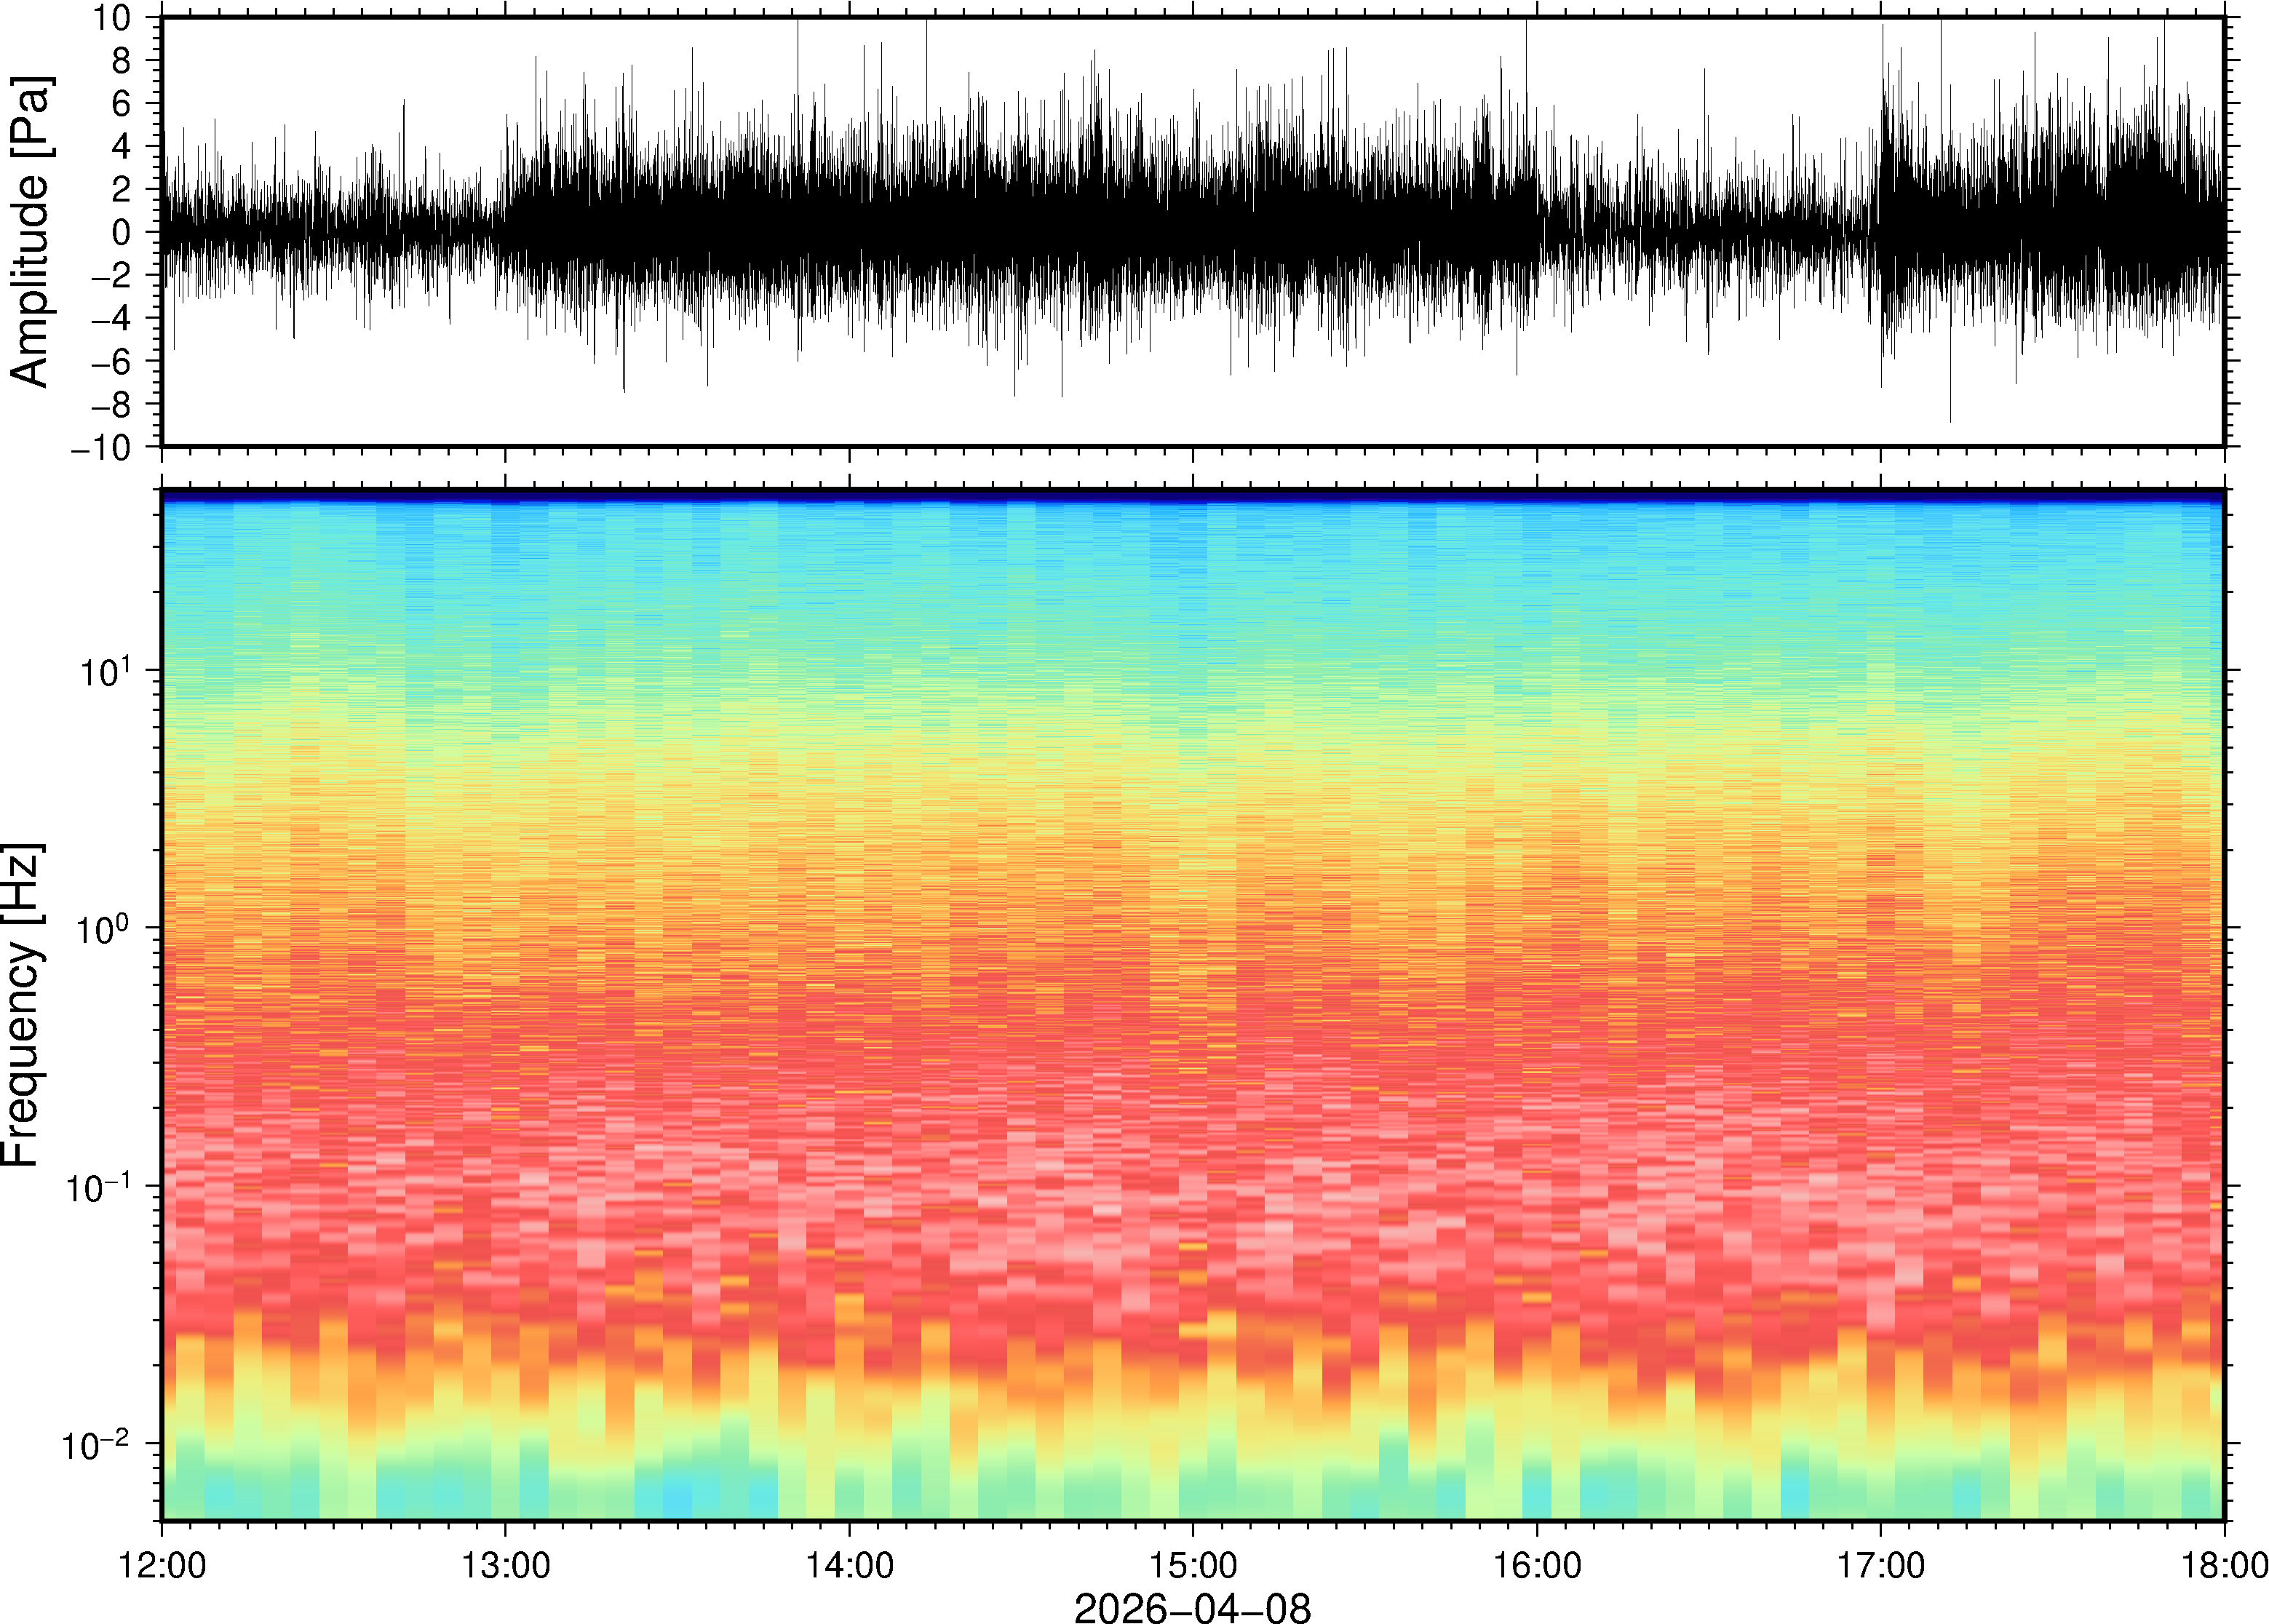Click the Frequency [Hz] axis title

pos(22,1005)
